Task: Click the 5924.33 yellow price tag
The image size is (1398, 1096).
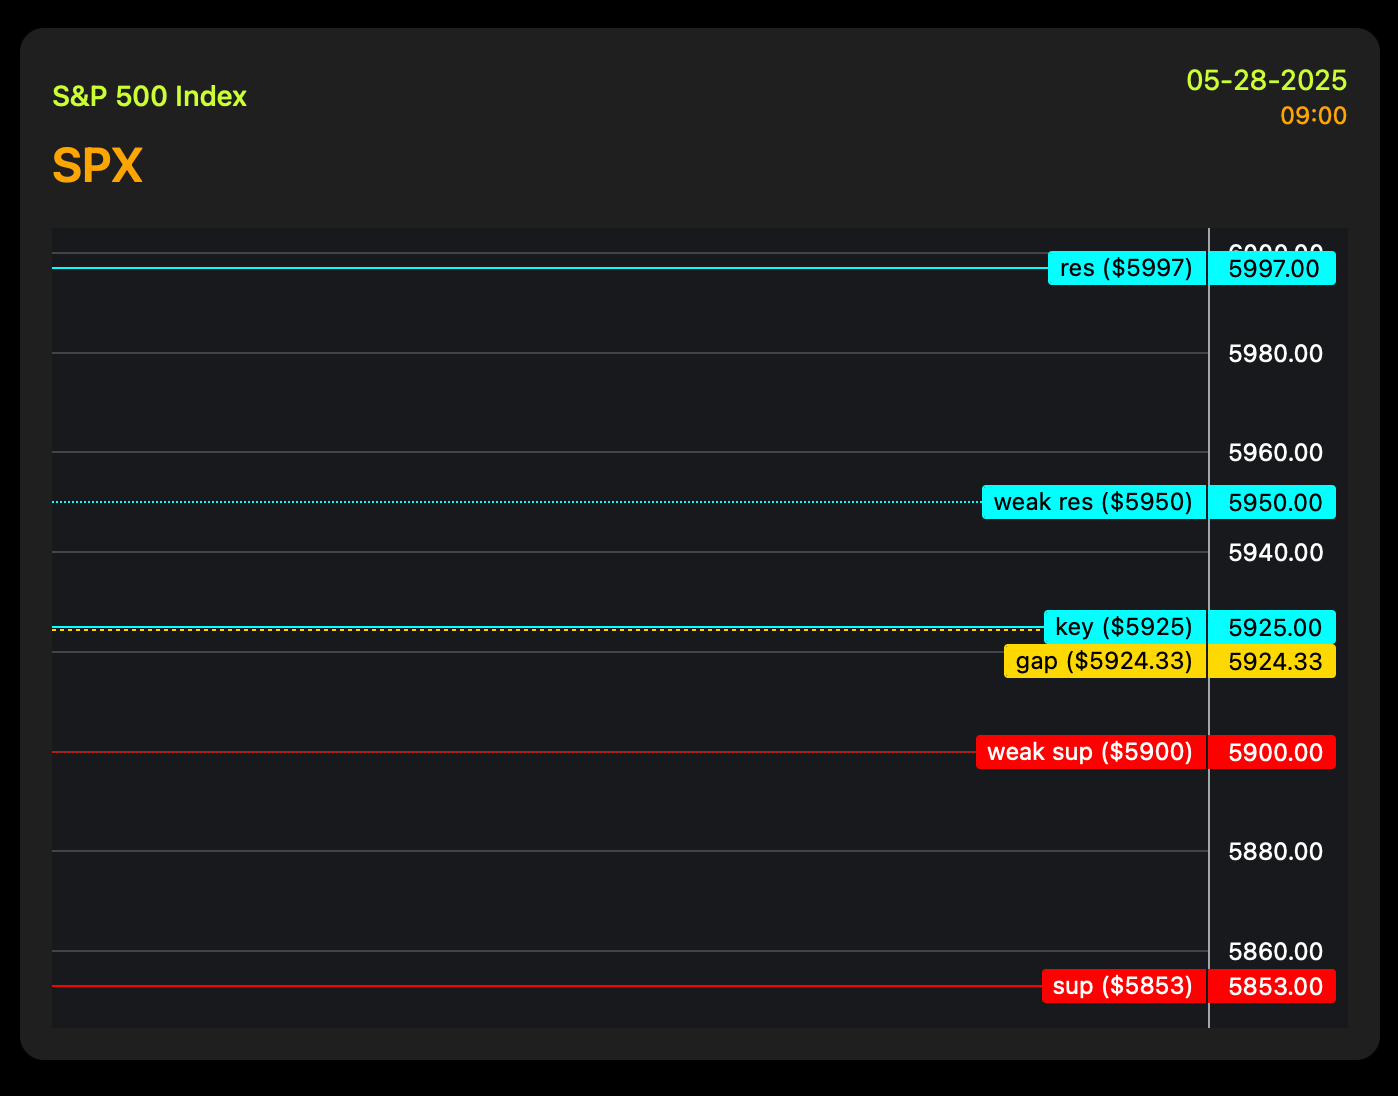Action: pos(1272,661)
